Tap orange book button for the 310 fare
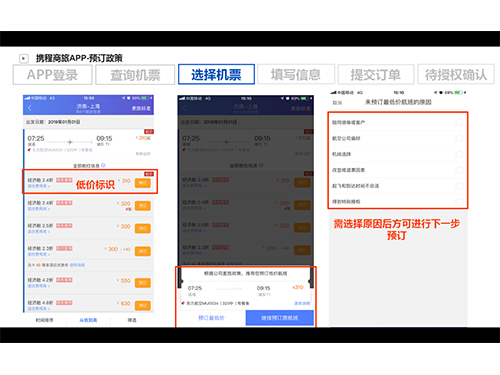Viewport: 500px width, 375px height. [x=143, y=183]
